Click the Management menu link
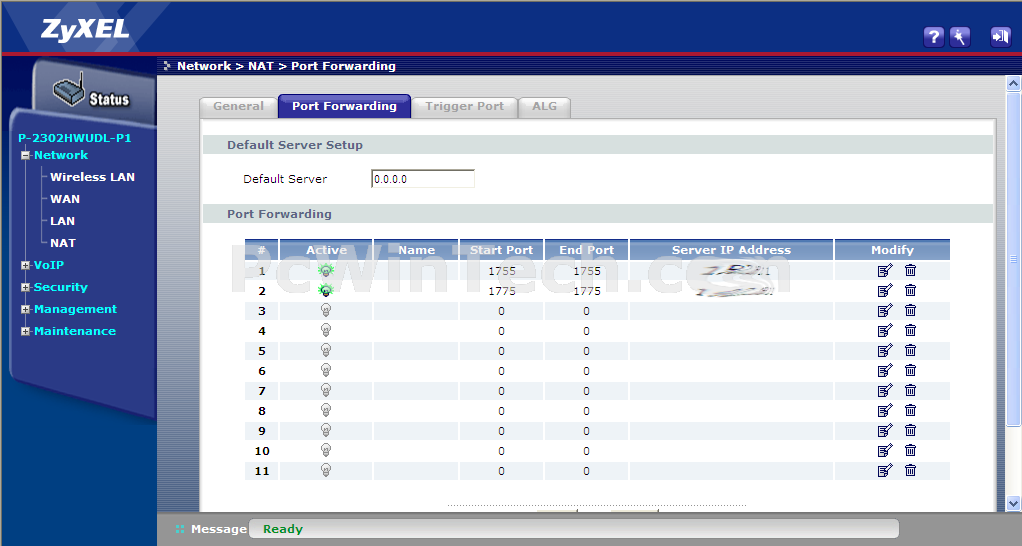The image size is (1022, 546). click(x=76, y=309)
